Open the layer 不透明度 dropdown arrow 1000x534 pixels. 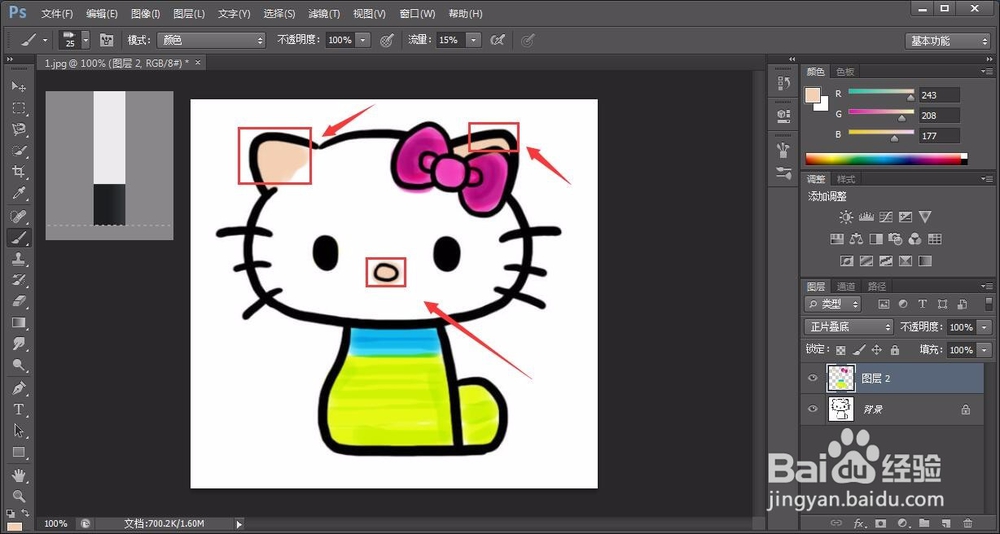[985, 327]
